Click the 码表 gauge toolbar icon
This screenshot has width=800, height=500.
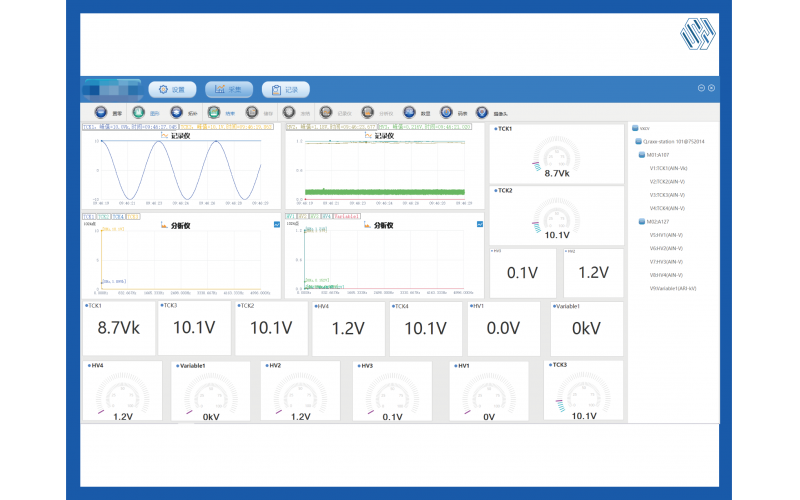coord(446,113)
